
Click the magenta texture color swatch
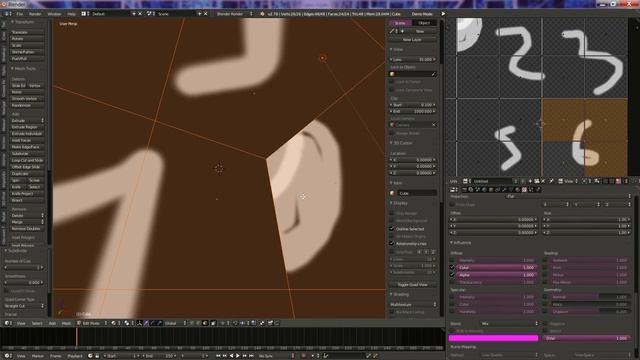(x=493, y=338)
